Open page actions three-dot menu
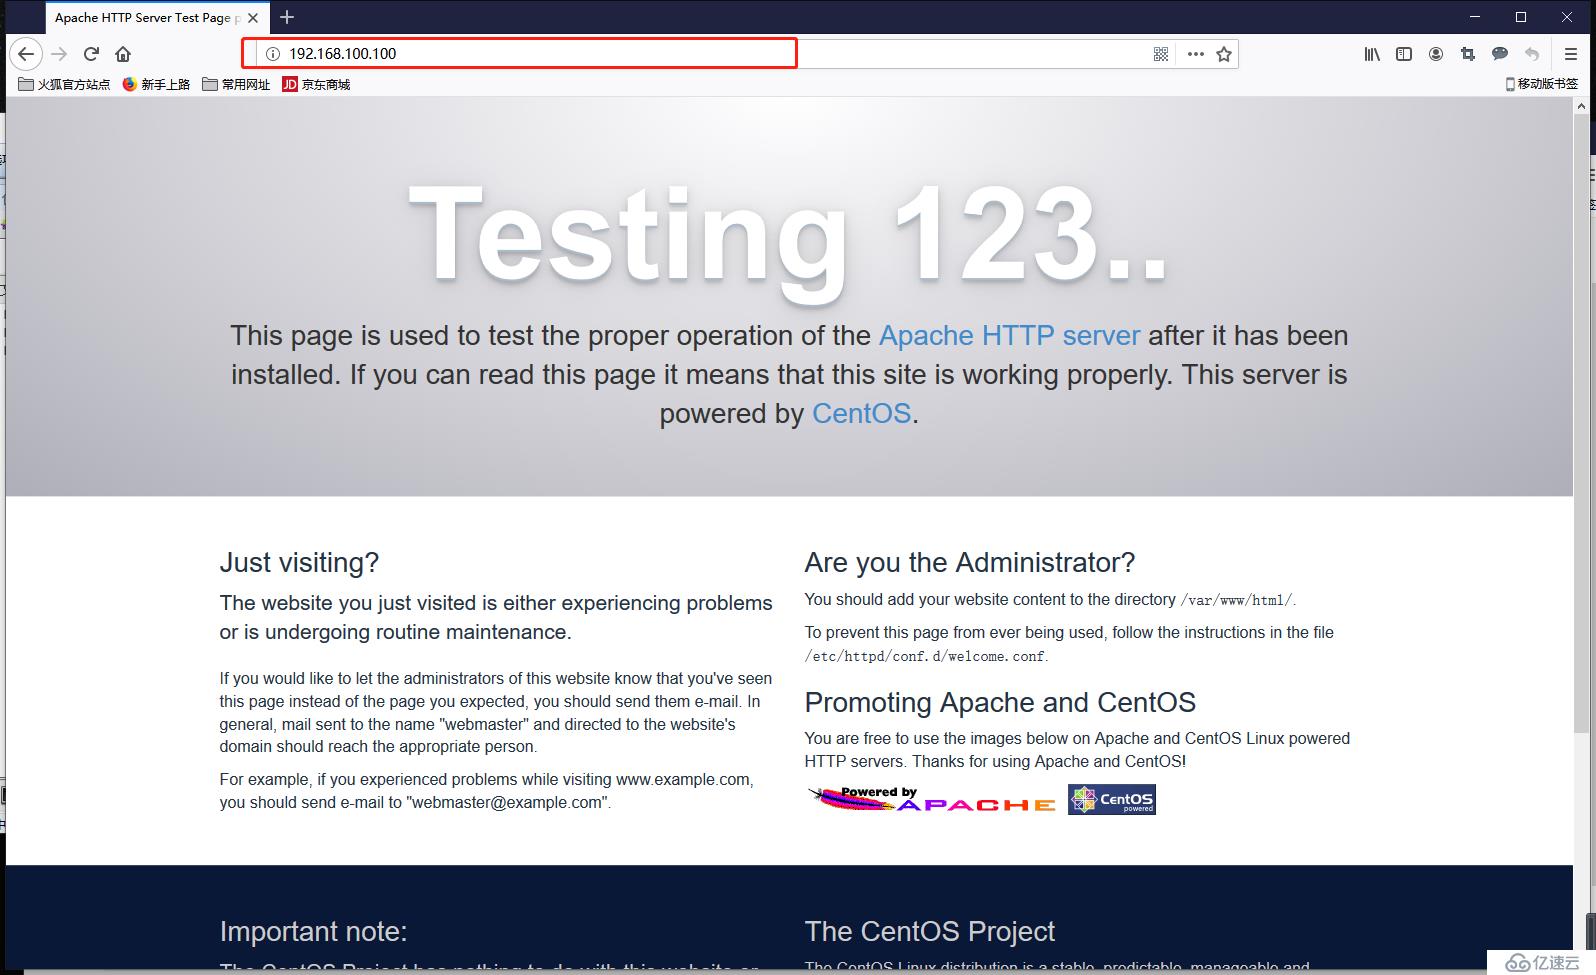 click(x=1195, y=54)
